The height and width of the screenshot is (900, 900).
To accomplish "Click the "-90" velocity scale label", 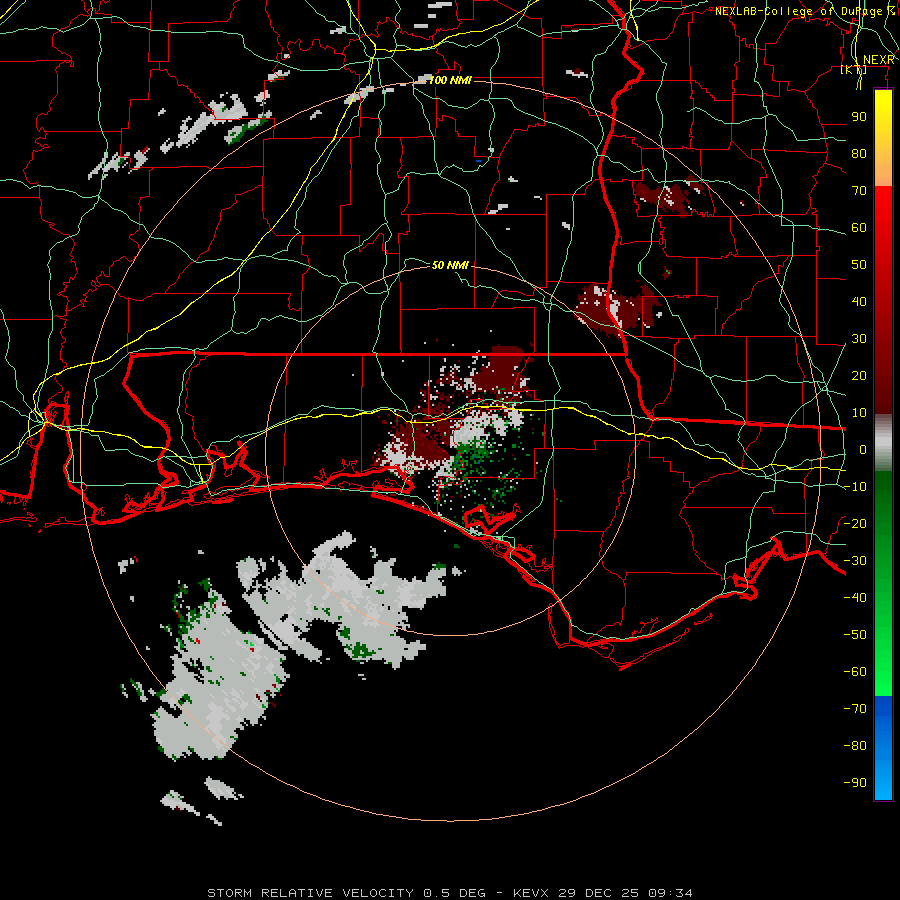I will [x=855, y=782].
